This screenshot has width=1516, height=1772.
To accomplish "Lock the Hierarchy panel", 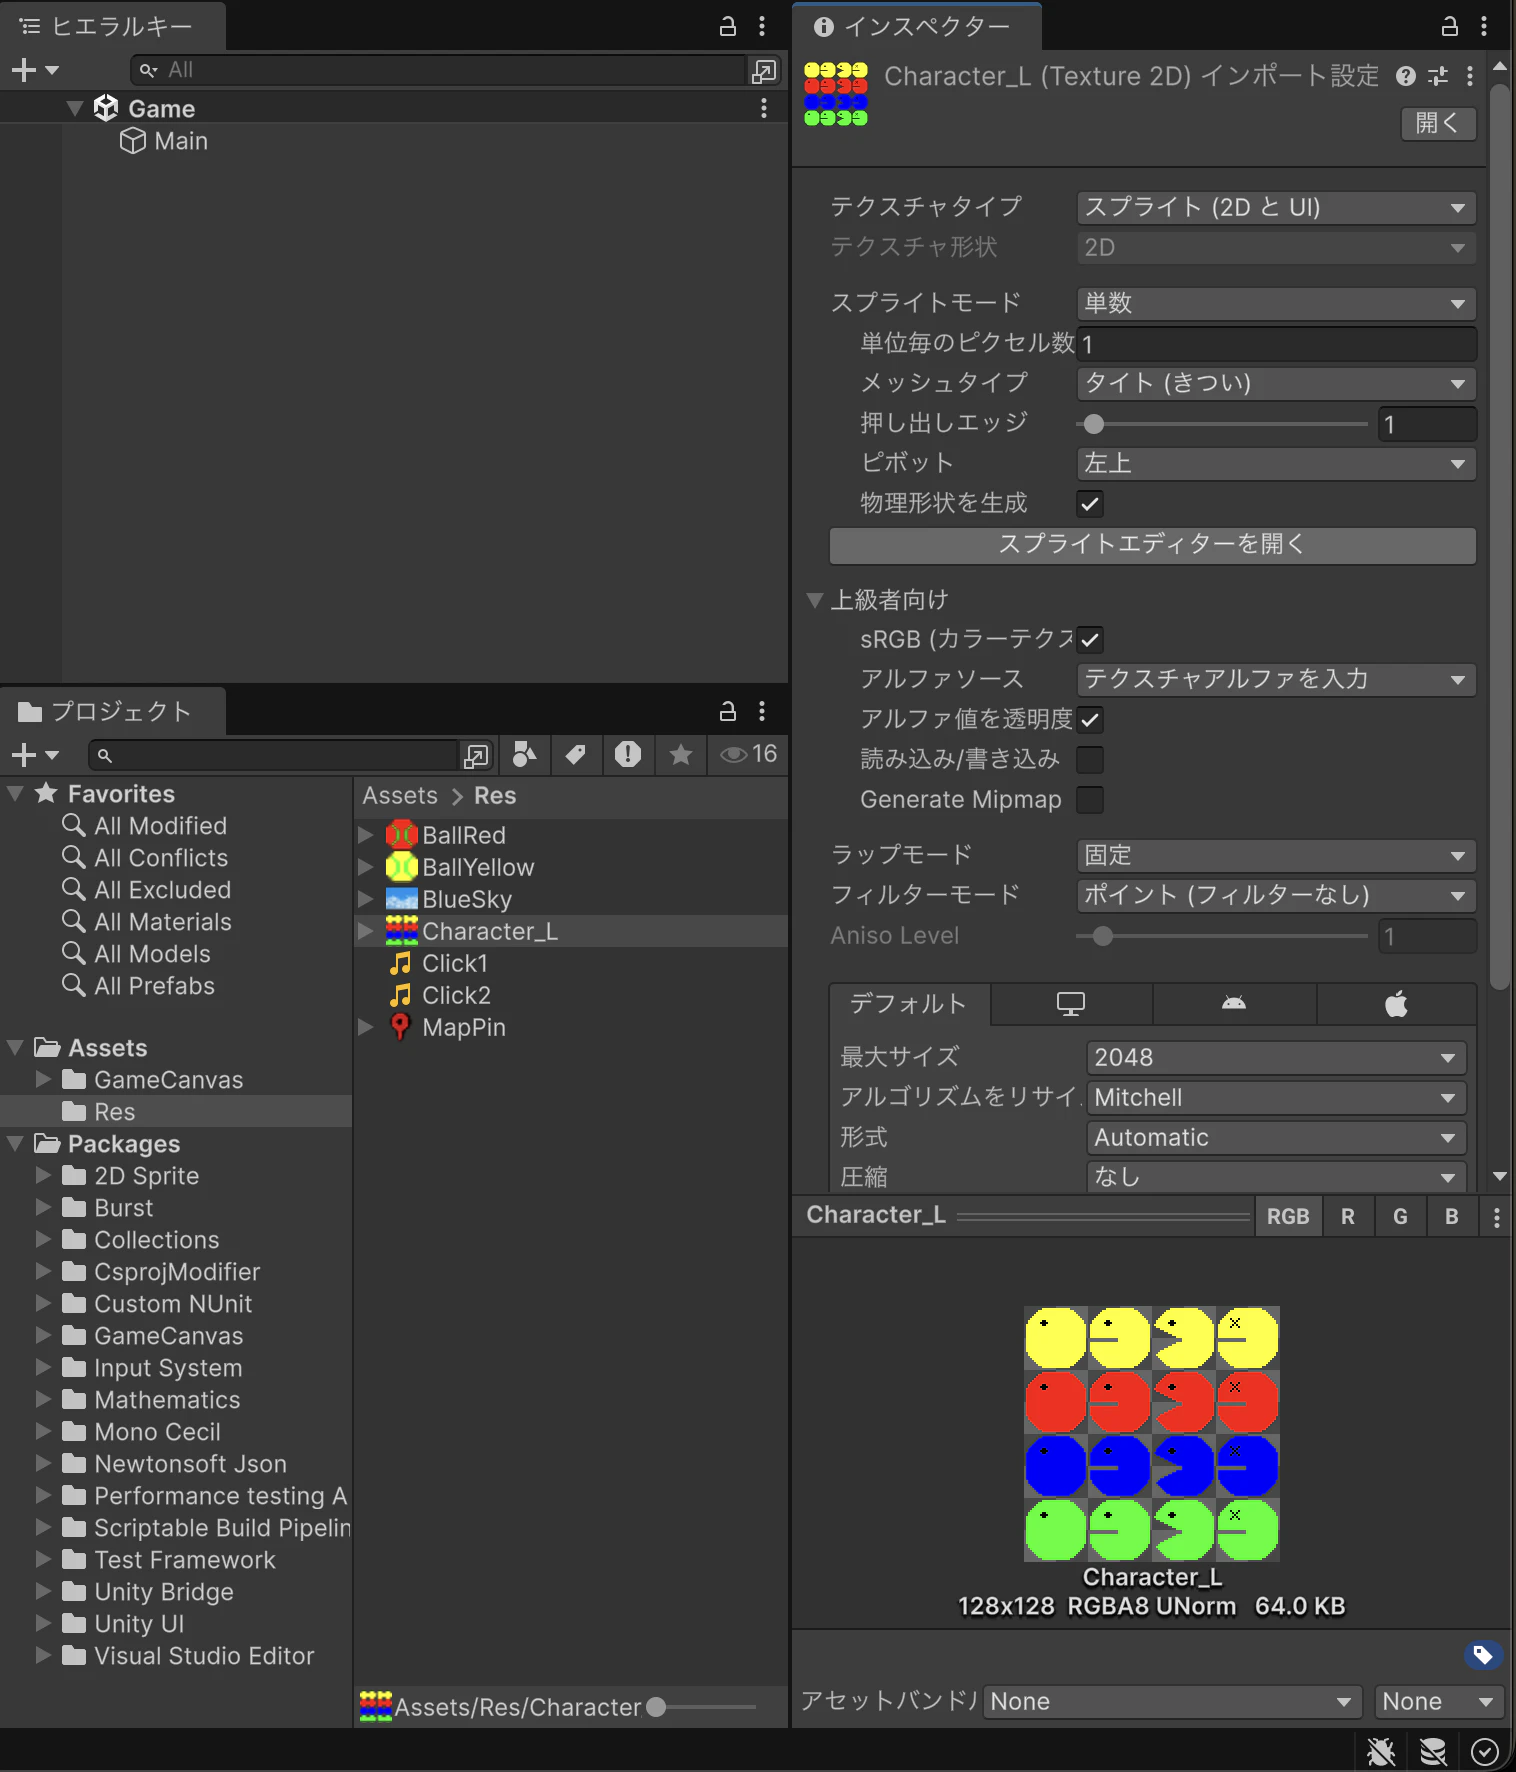I will click(728, 27).
